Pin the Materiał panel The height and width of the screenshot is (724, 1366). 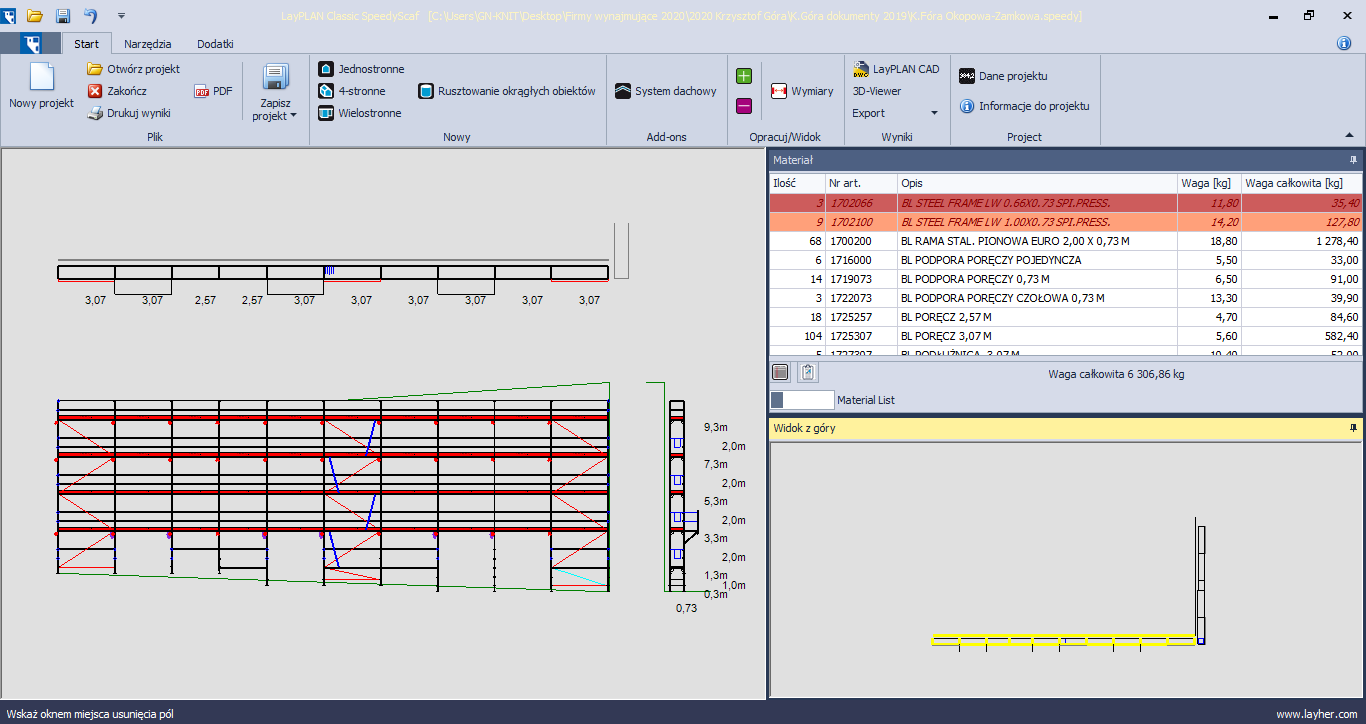(1354, 159)
